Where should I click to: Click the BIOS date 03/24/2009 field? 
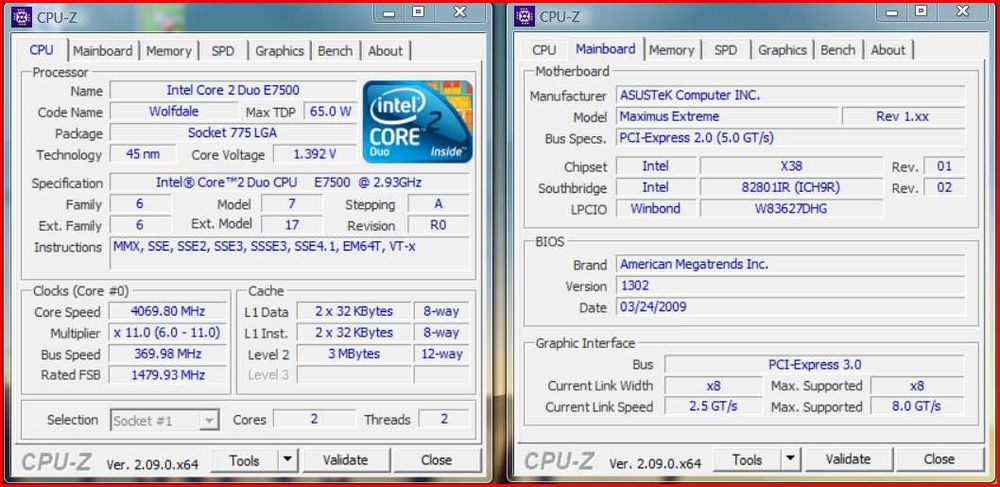[791, 307]
